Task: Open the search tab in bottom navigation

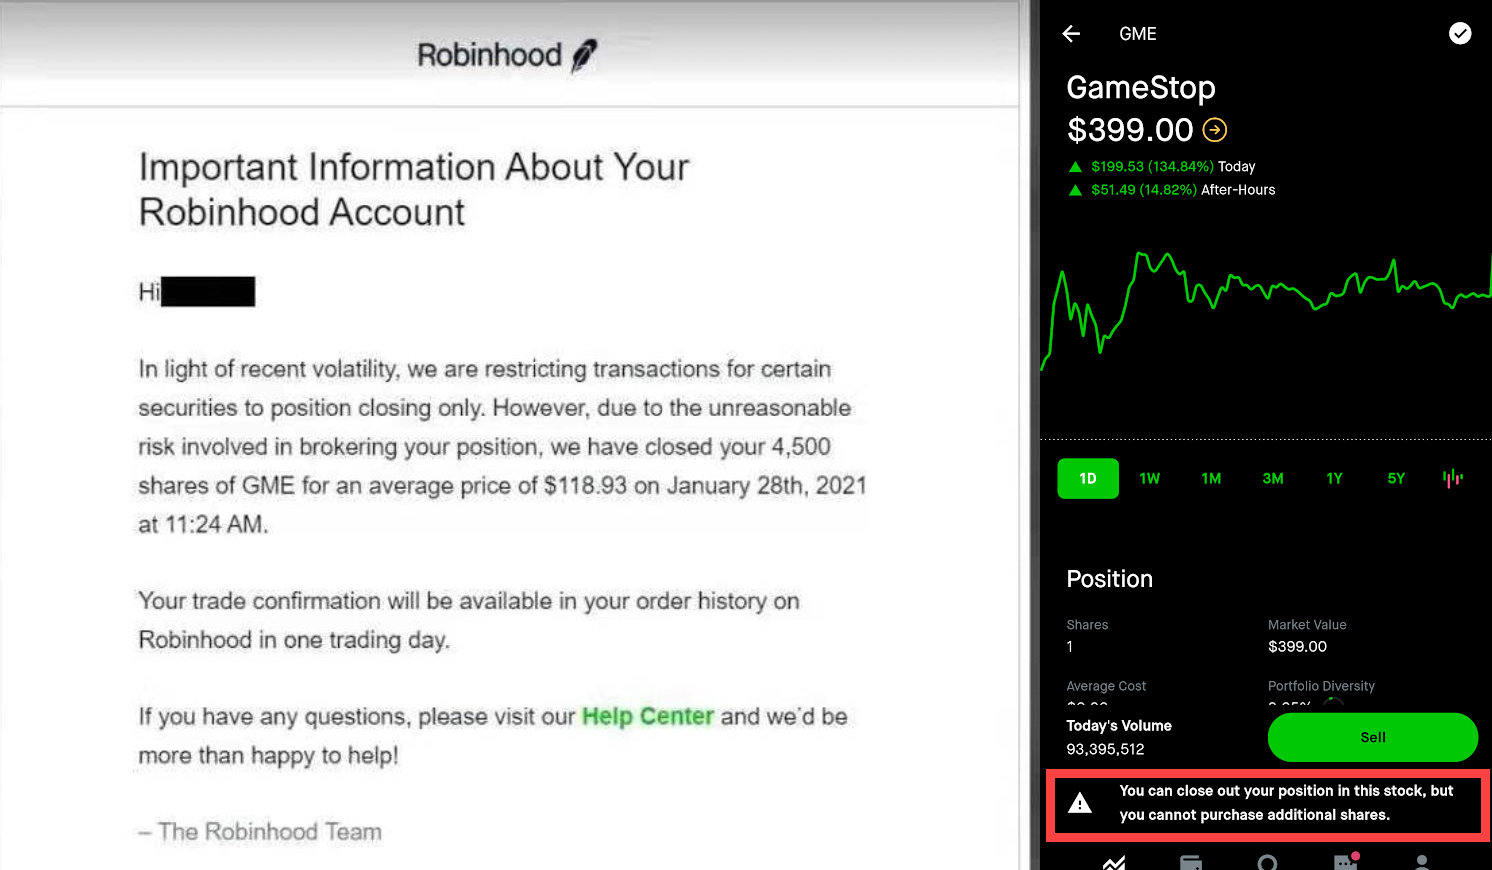Action: (x=1267, y=862)
